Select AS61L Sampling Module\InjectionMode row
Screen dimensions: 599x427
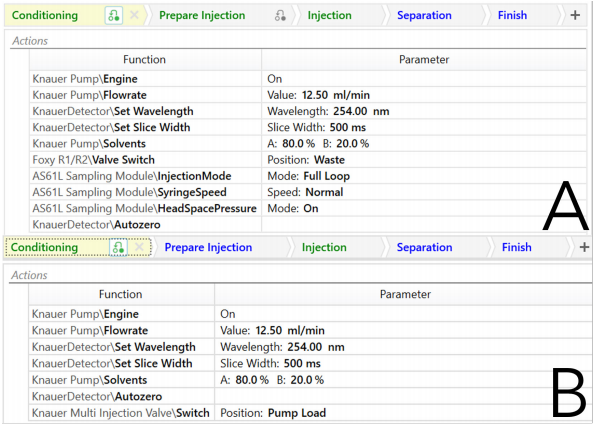pos(308,176)
